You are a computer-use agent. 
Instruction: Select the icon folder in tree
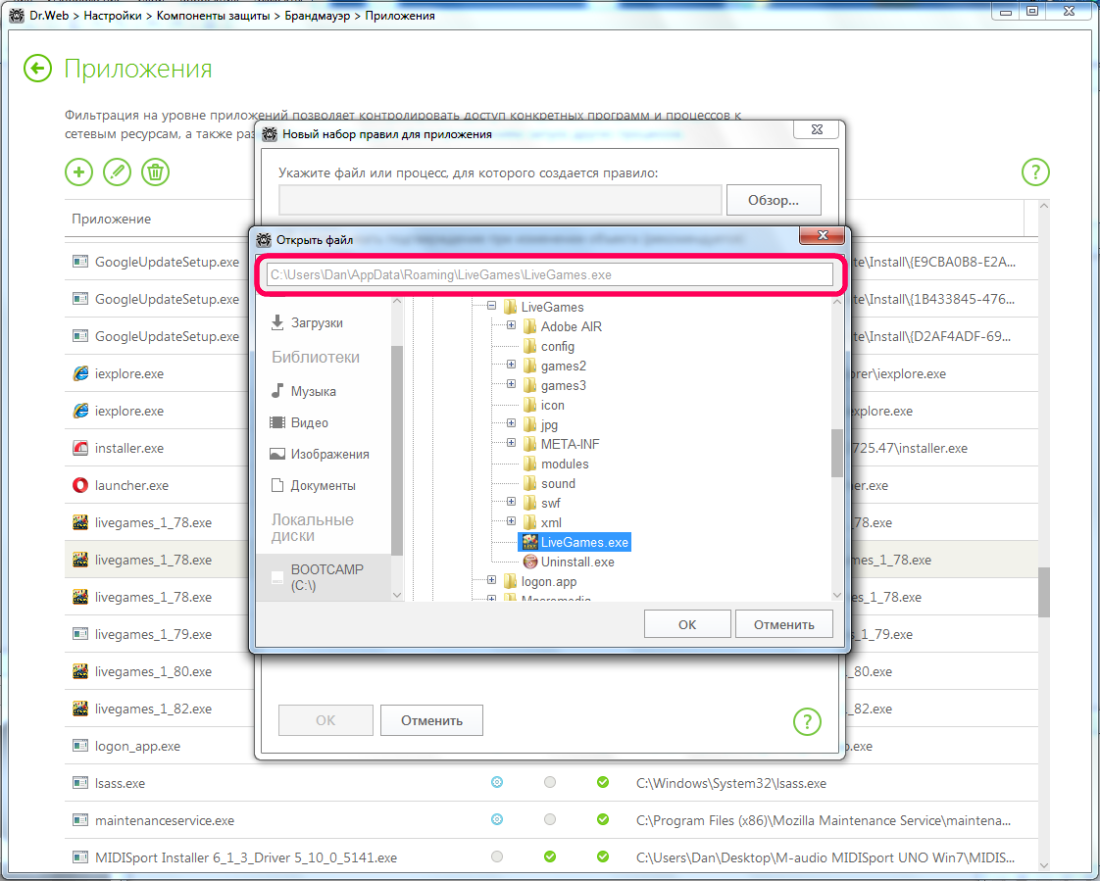click(544, 405)
